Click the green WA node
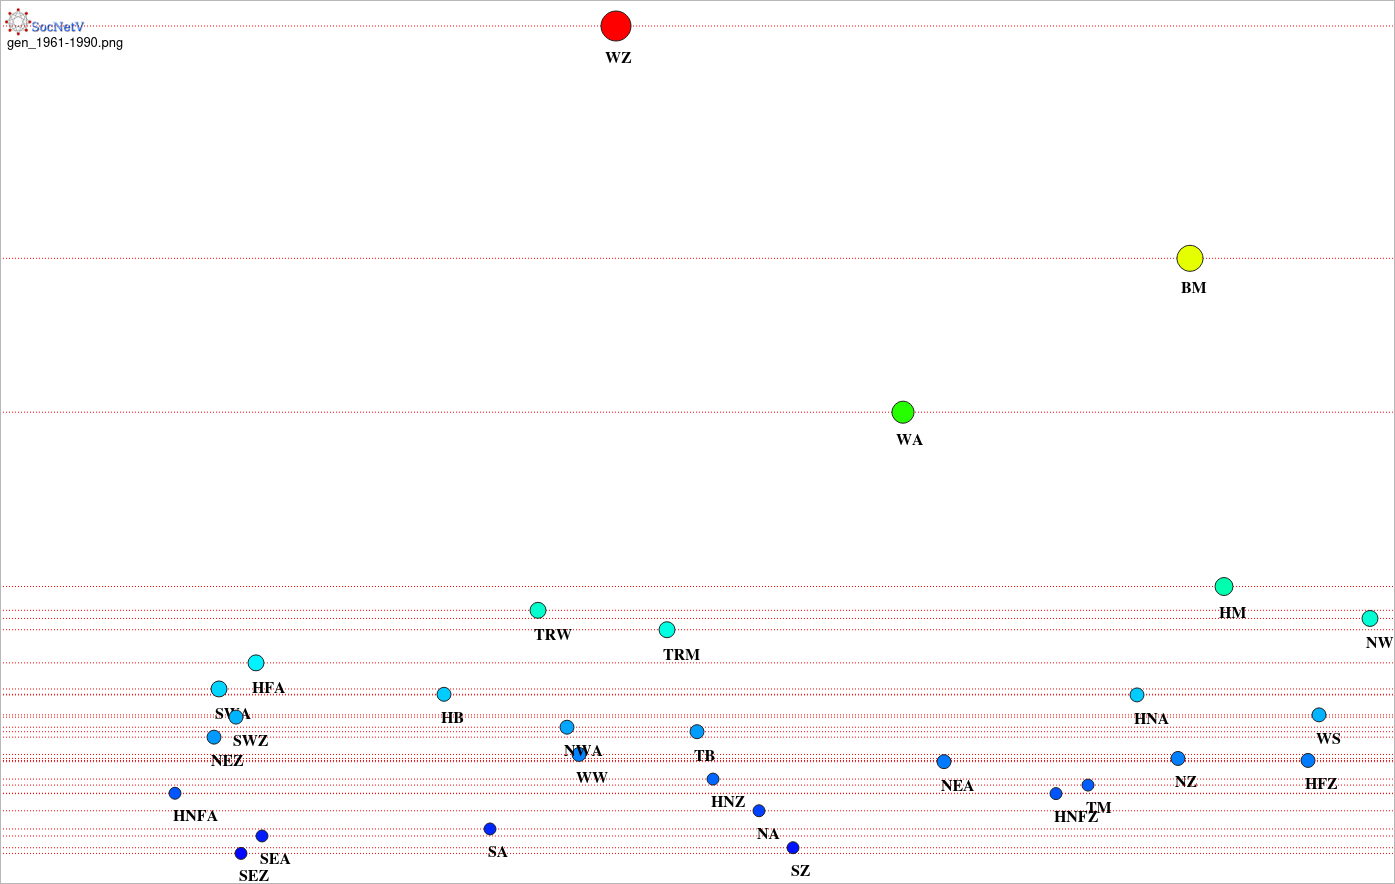1395x884 pixels. 903,412
